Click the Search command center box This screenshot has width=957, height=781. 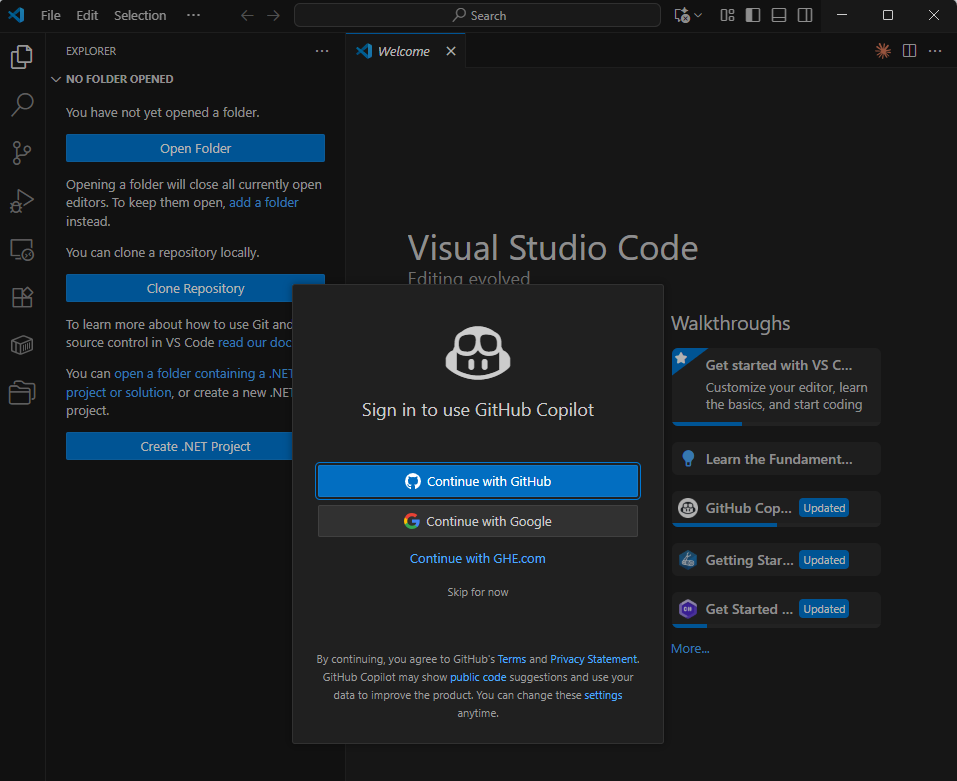(x=478, y=15)
